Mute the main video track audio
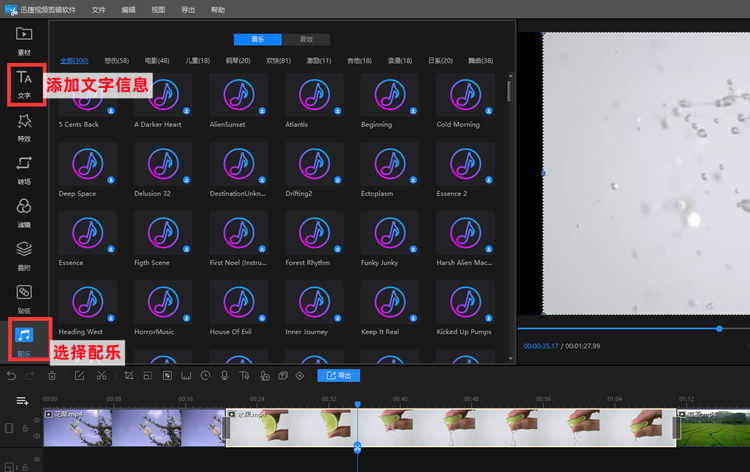The width and height of the screenshot is (750, 472). [37, 436]
